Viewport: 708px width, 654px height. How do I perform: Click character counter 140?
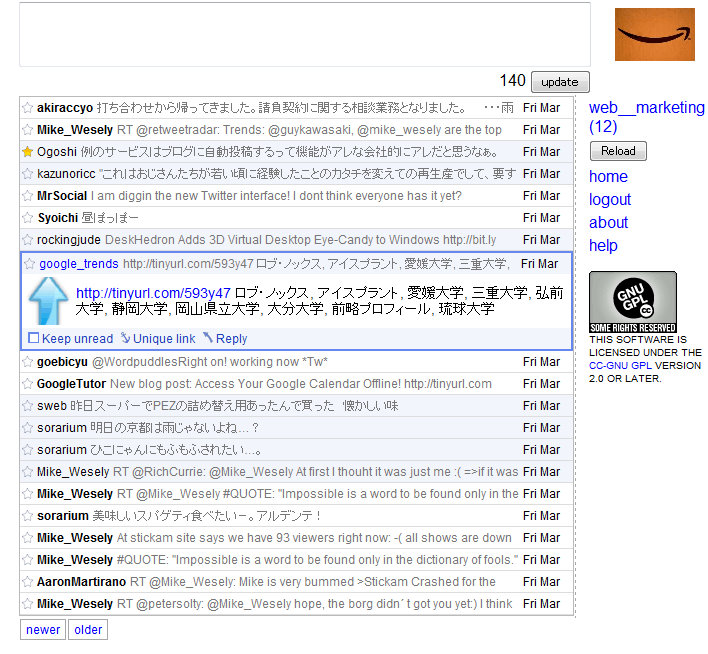click(512, 81)
